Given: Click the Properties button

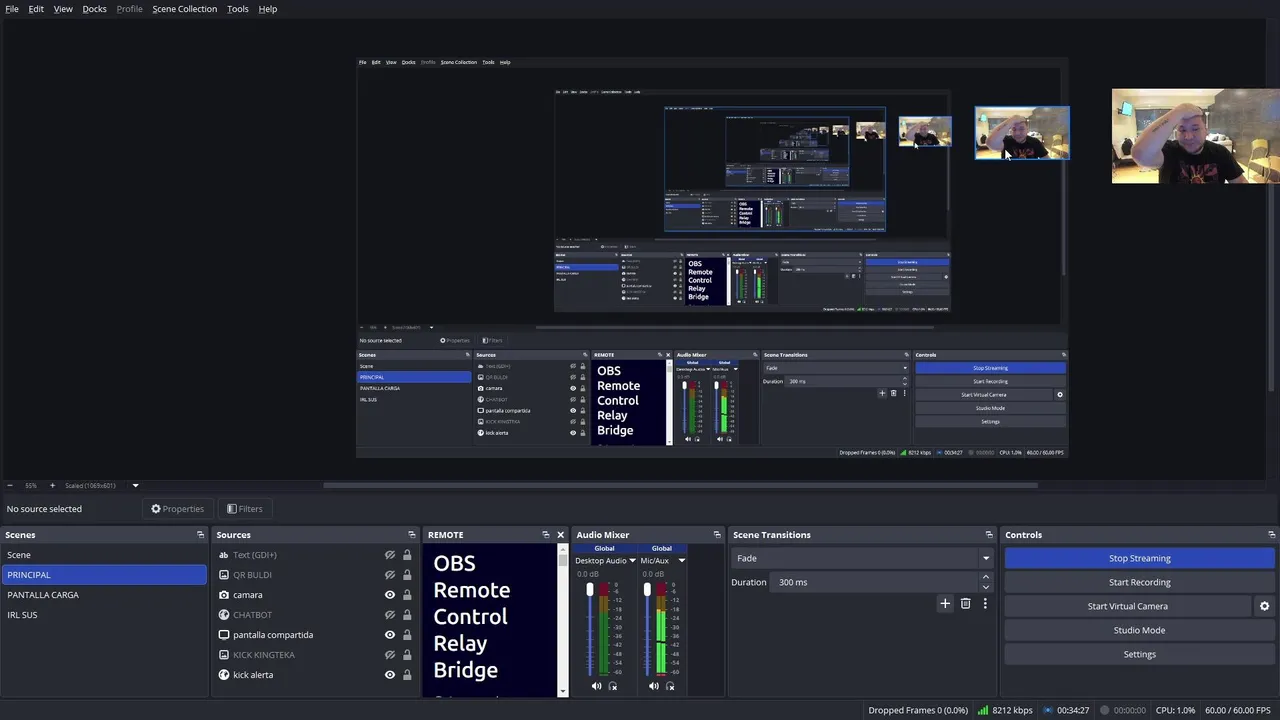Looking at the screenshot, I should [177, 509].
